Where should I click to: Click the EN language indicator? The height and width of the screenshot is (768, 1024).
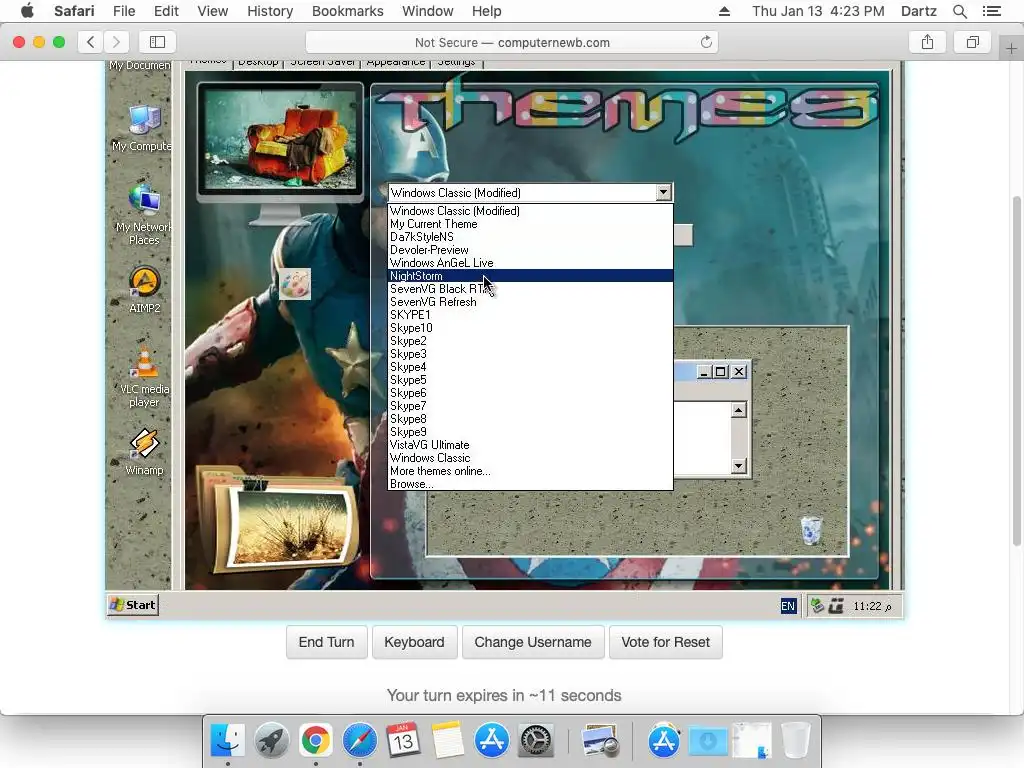pyautogui.click(x=788, y=606)
